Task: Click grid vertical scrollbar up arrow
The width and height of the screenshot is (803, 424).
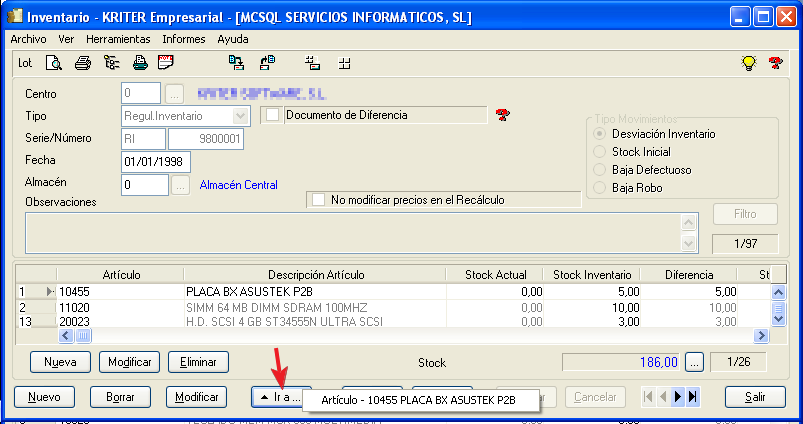Action: [778, 292]
